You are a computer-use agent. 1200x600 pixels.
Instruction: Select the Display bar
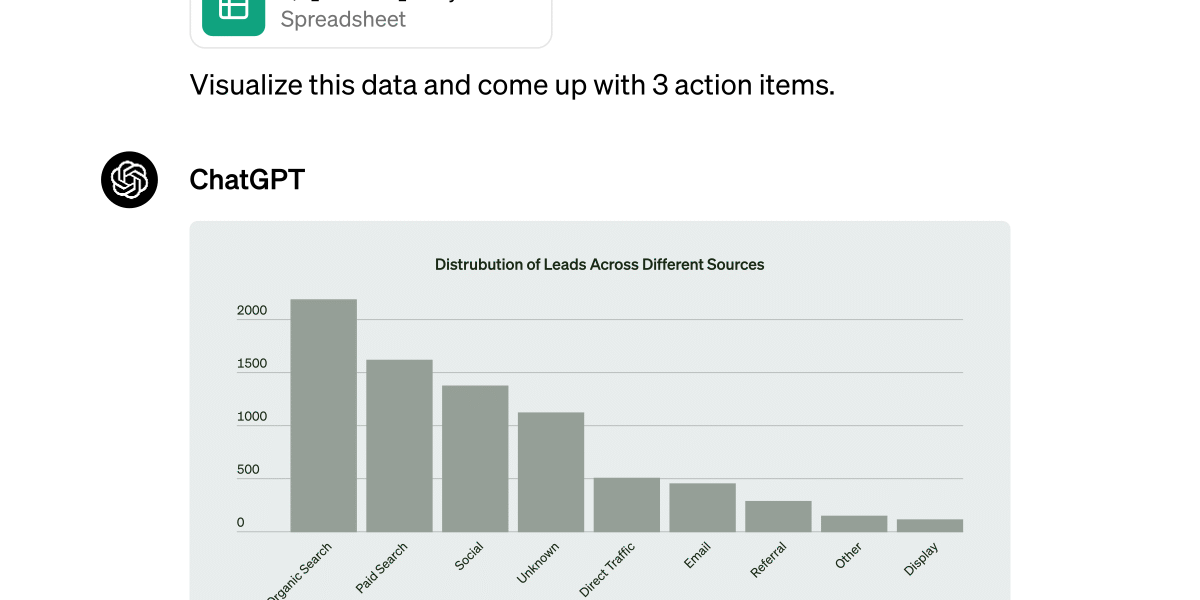coord(930,526)
